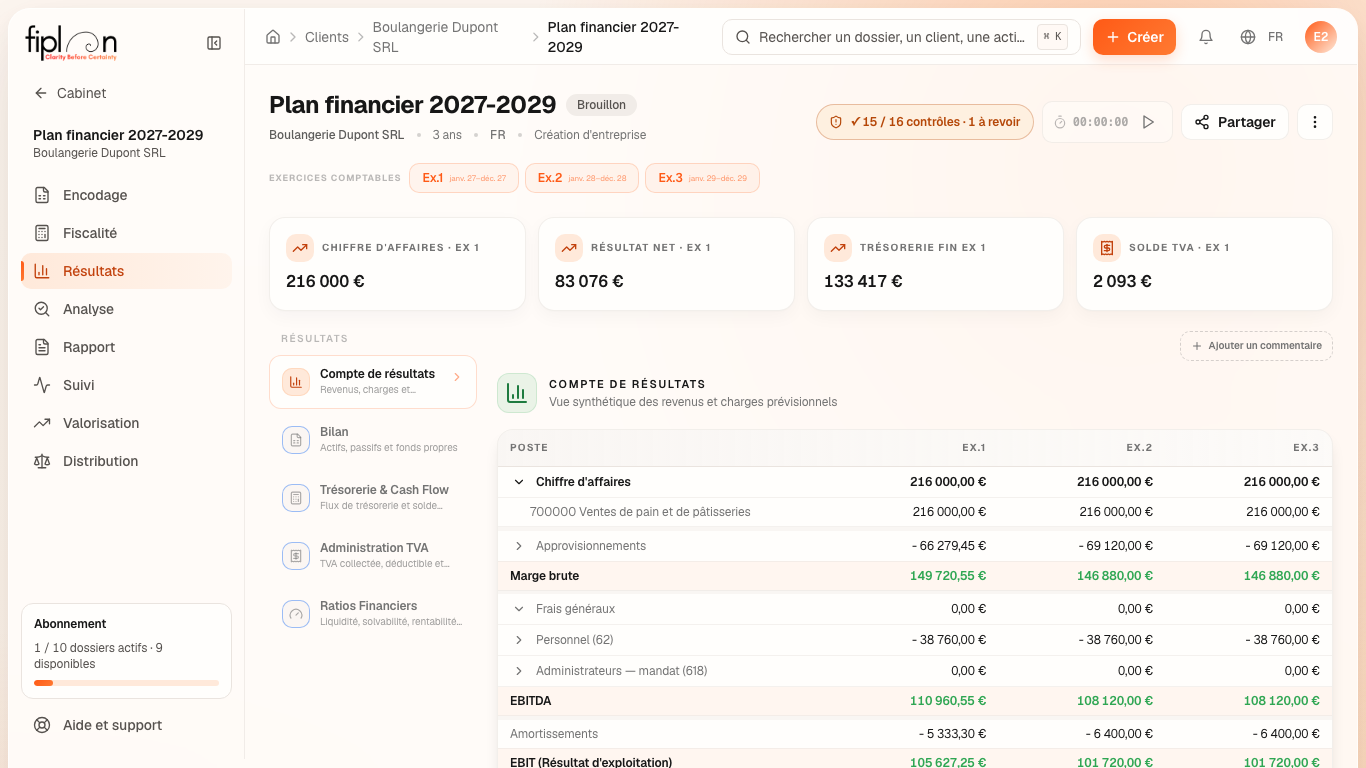1366x768 pixels.
Task: Go back to Cabinet
Action: click(70, 93)
